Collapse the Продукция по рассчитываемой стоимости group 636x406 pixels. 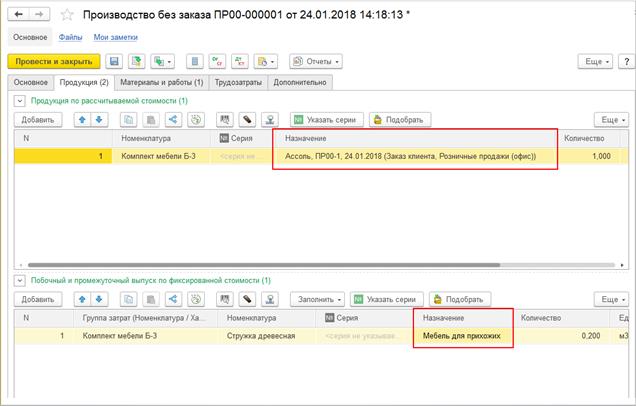(x=19, y=101)
